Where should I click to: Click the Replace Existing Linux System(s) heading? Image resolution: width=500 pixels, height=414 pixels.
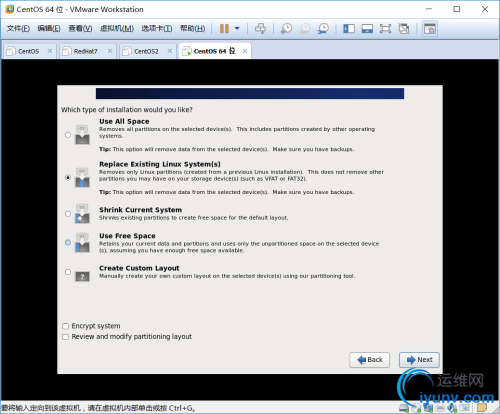[x=160, y=164]
